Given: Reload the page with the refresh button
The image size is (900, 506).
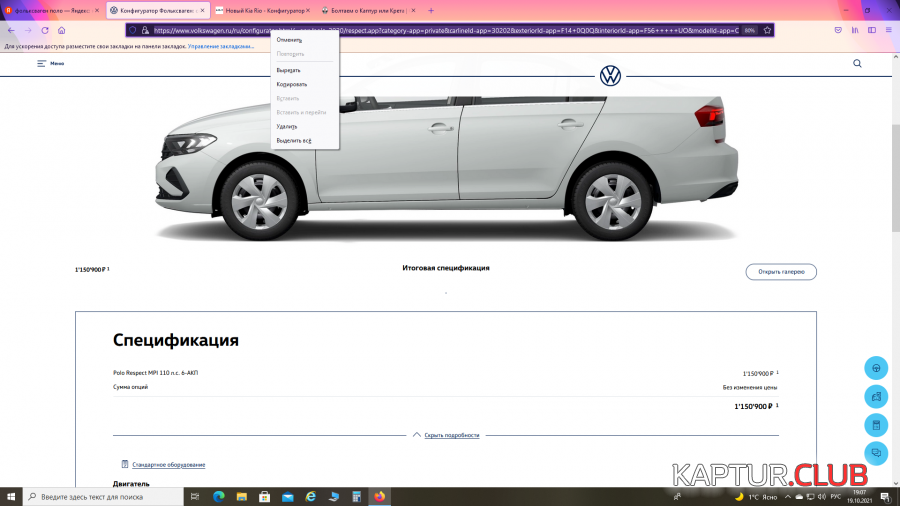Looking at the screenshot, I should point(45,30).
